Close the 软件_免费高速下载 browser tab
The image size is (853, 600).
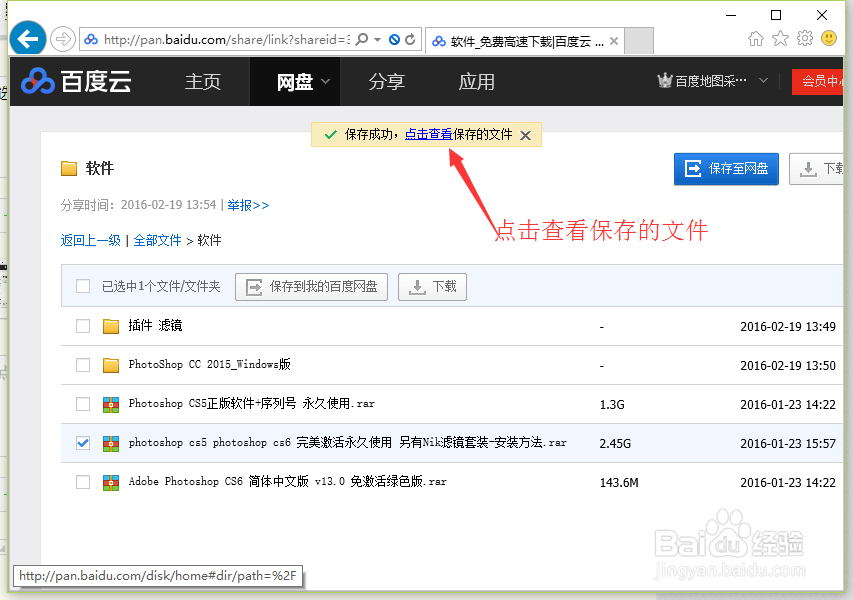pos(614,41)
